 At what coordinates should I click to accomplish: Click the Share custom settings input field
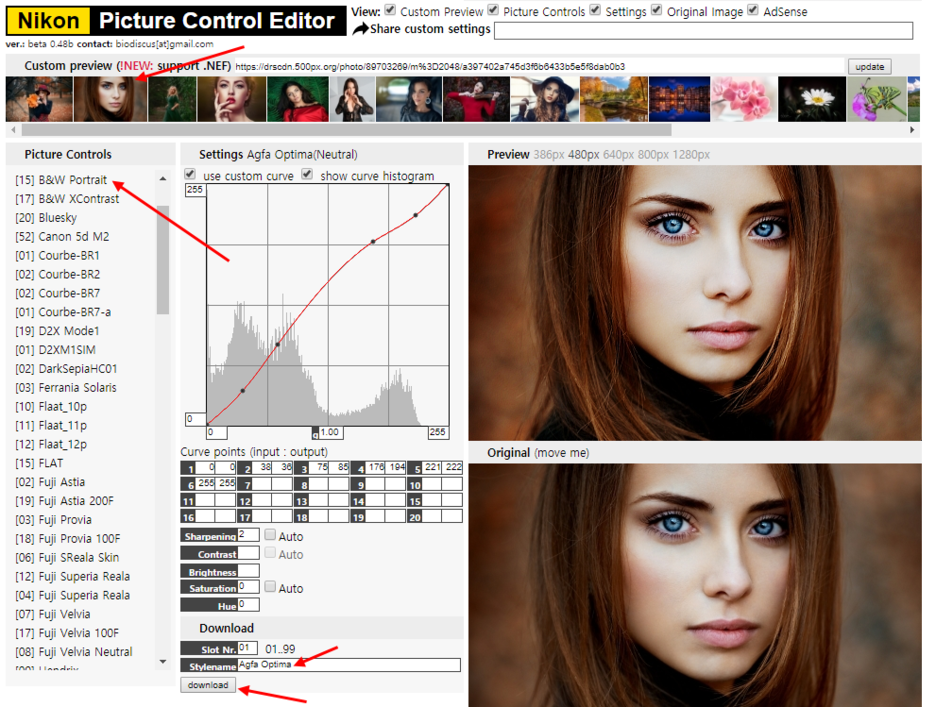(703, 31)
